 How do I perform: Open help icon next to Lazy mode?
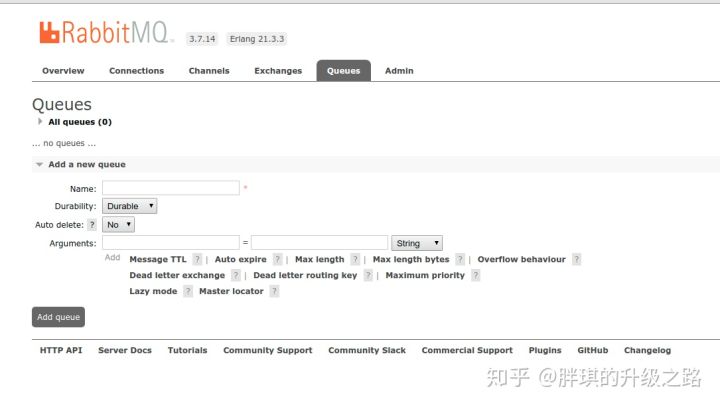pos(187,291)
